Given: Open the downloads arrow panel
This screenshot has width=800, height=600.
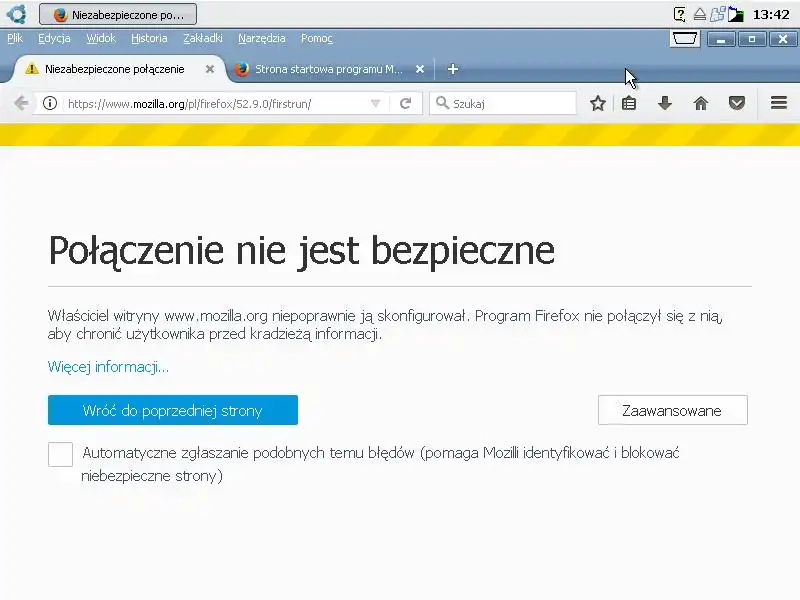Looking at the screenshot, I should 664,104.
